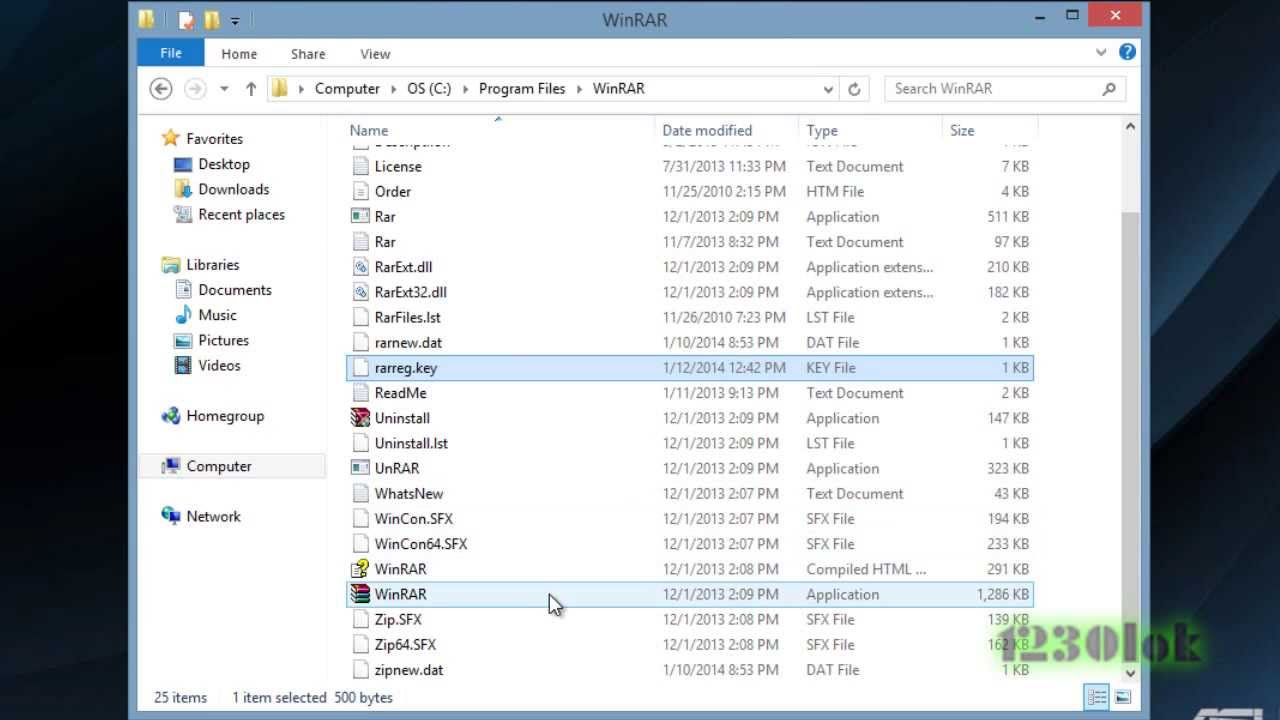Select the WinRAR compiled HTML help file icon
The height and width of the screenshot is (720, 1280).
(360, 569)
